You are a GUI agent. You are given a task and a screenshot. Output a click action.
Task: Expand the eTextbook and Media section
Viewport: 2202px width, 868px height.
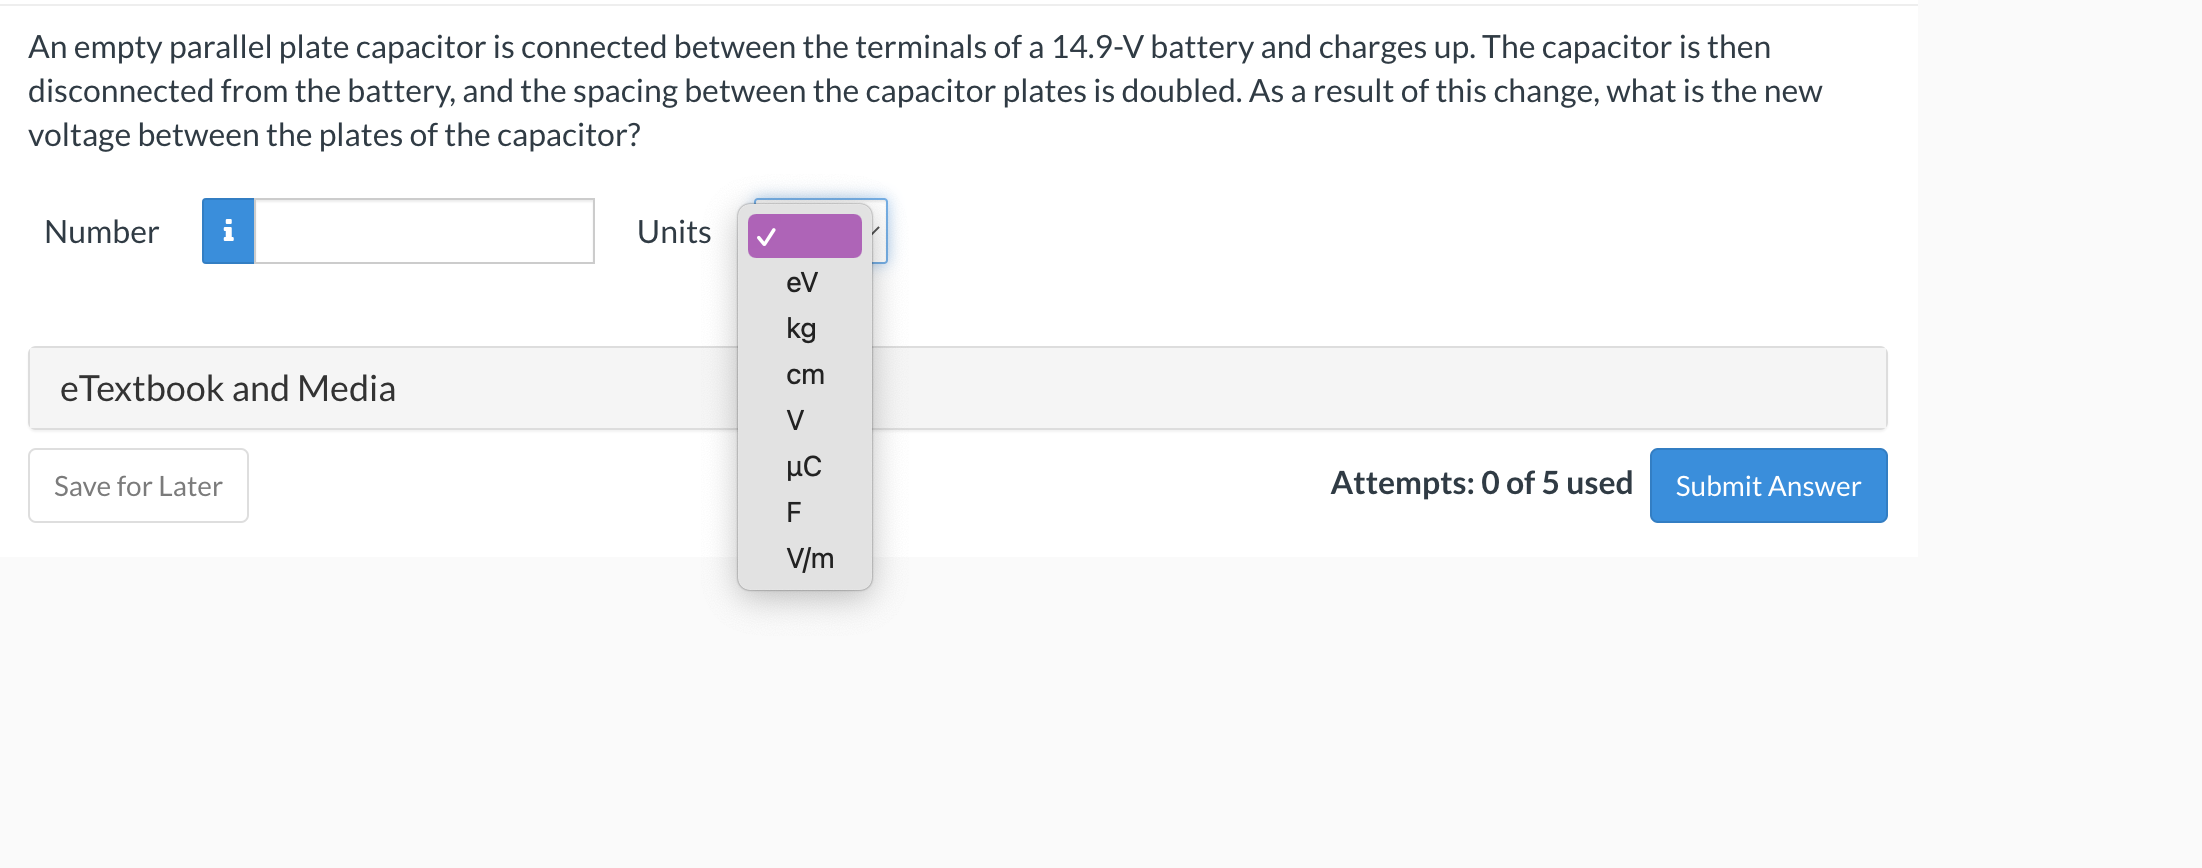point(227,388)
